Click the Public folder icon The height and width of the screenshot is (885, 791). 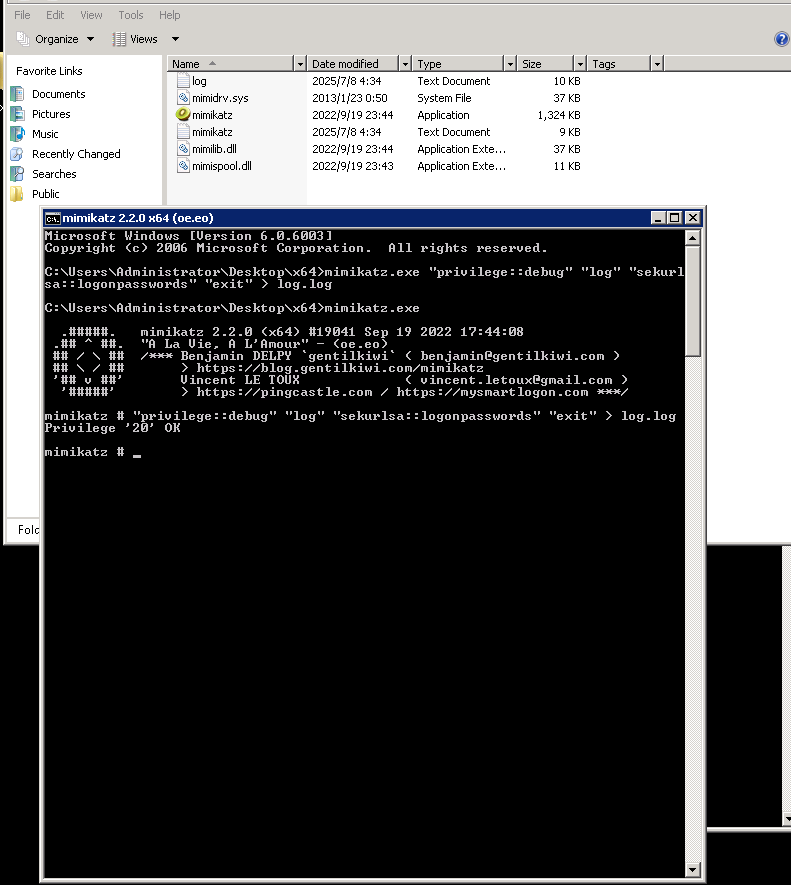(x=18, y=194)
